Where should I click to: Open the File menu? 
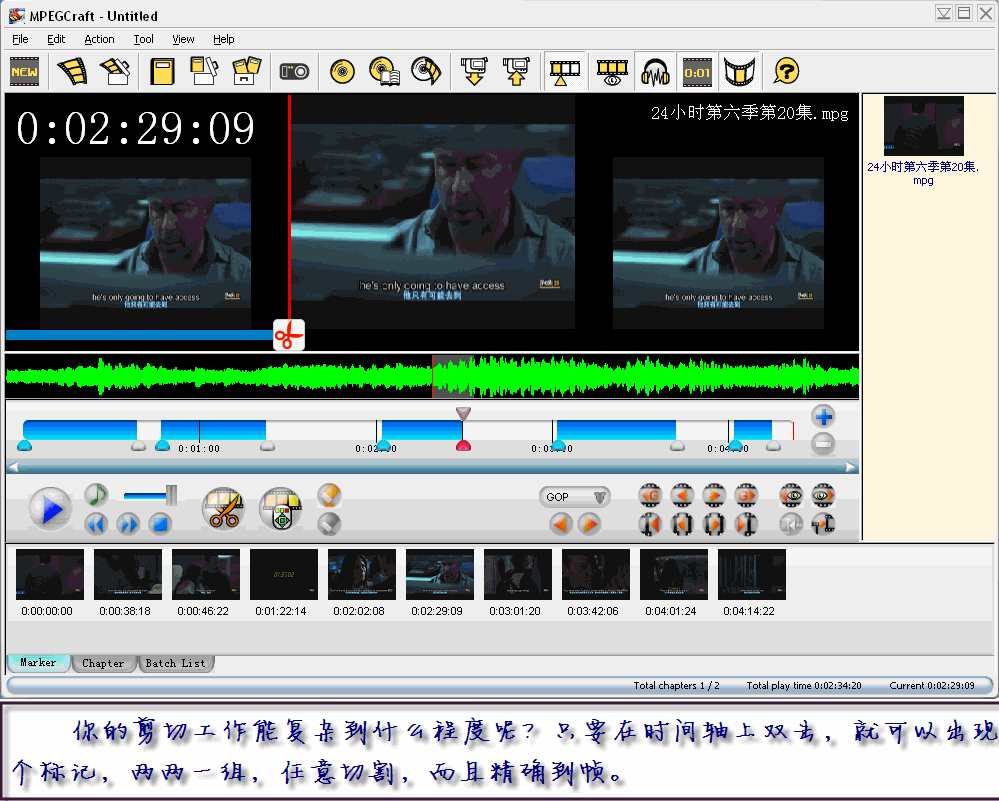[20, 39]
